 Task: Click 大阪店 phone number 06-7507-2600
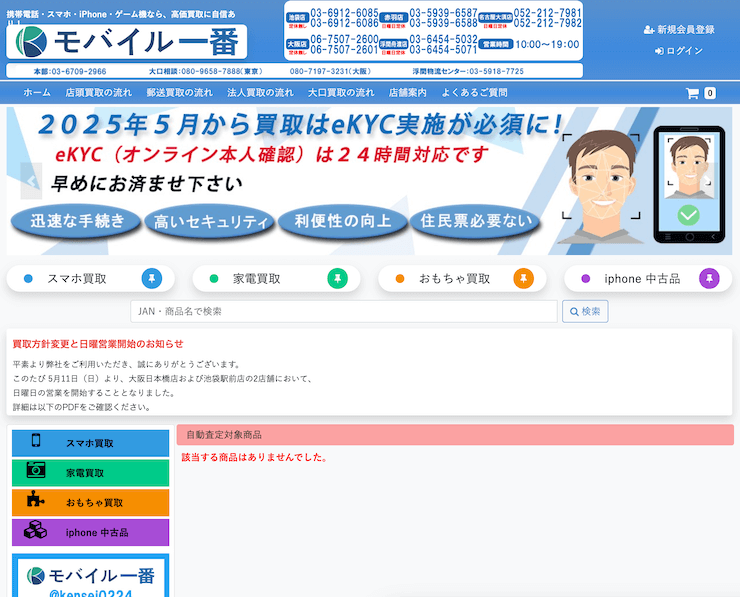coord(345,39)
